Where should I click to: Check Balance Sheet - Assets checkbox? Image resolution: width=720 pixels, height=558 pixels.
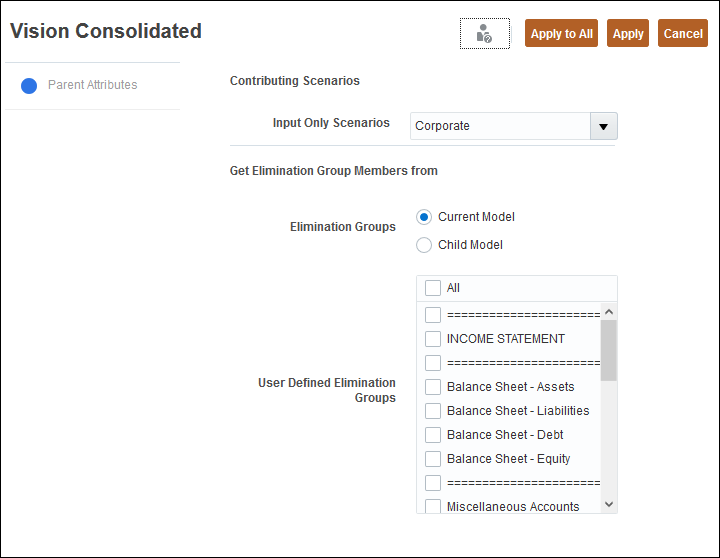click(x=433, y=387)
